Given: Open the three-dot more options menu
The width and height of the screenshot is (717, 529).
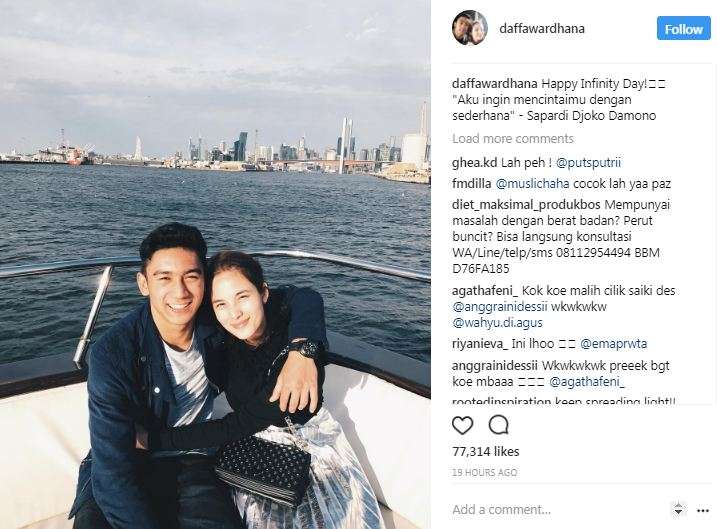Looking at the screenshot, I should 703,510.
